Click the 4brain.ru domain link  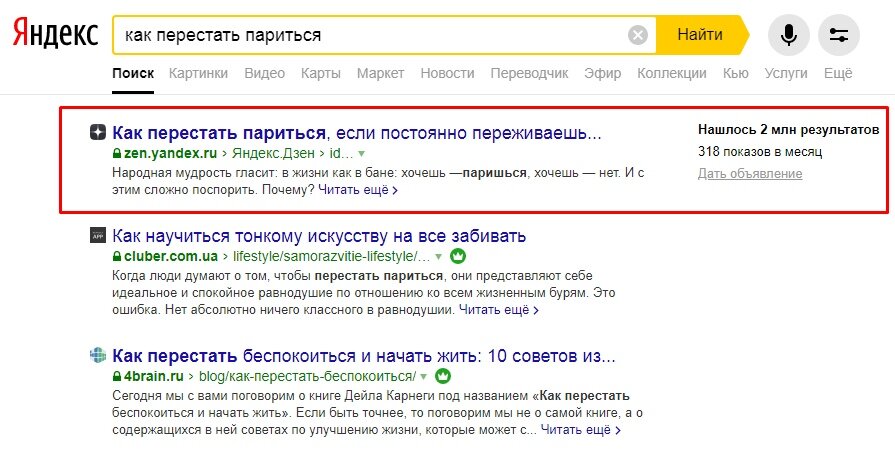[154, 377]
